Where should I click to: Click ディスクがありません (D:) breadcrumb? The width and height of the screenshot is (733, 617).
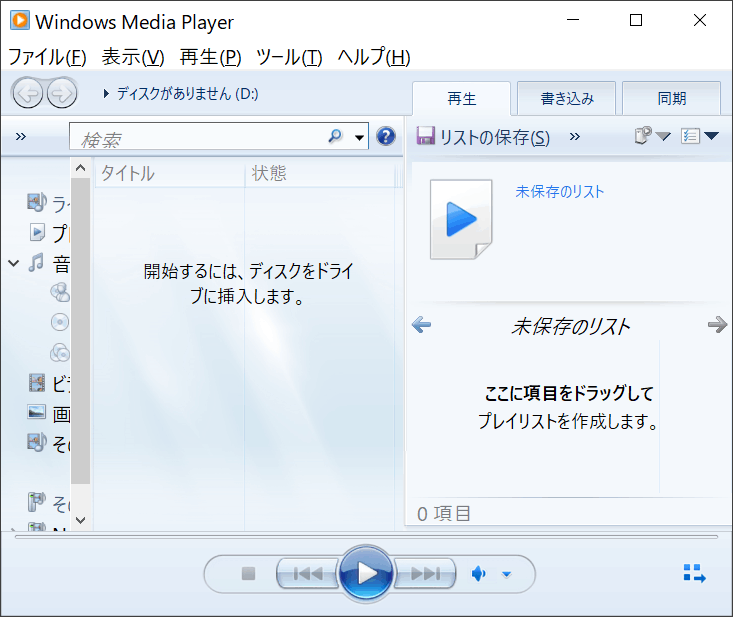tap(187, 93)
